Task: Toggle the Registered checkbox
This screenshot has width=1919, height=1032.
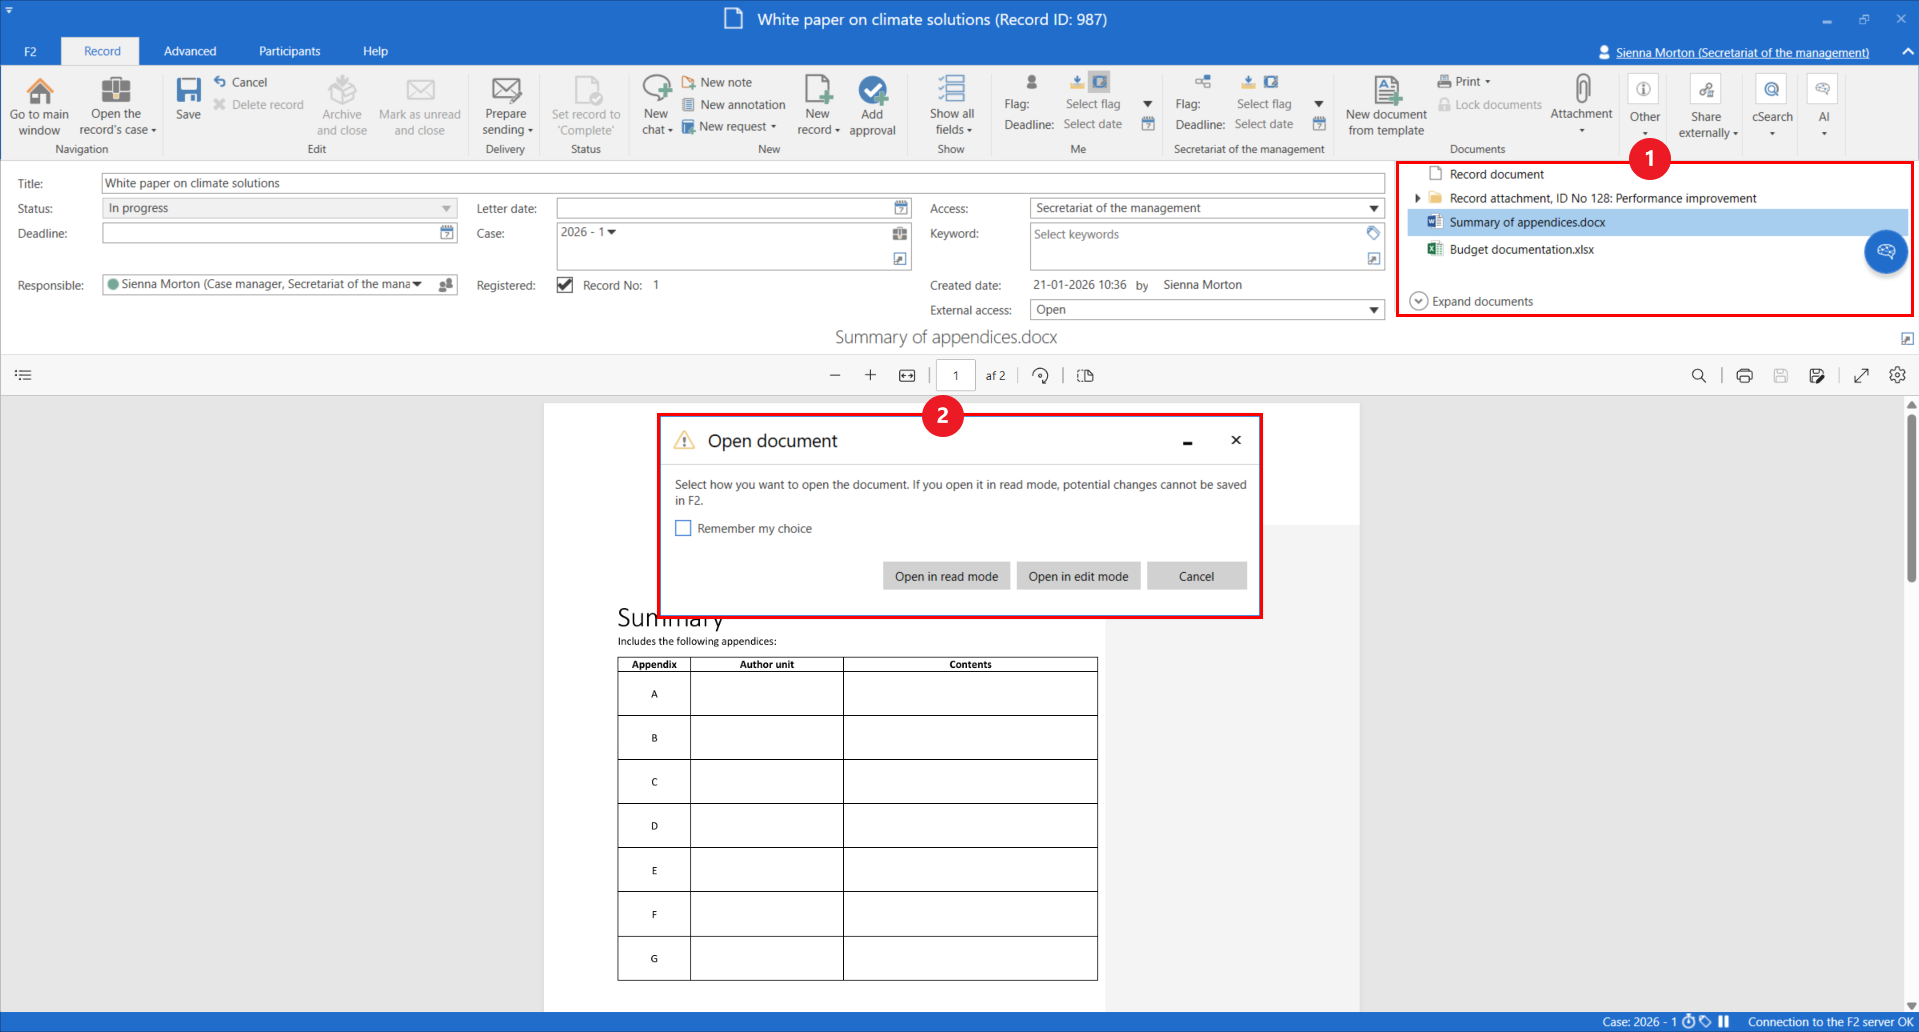Action: (x=565, y=285)
